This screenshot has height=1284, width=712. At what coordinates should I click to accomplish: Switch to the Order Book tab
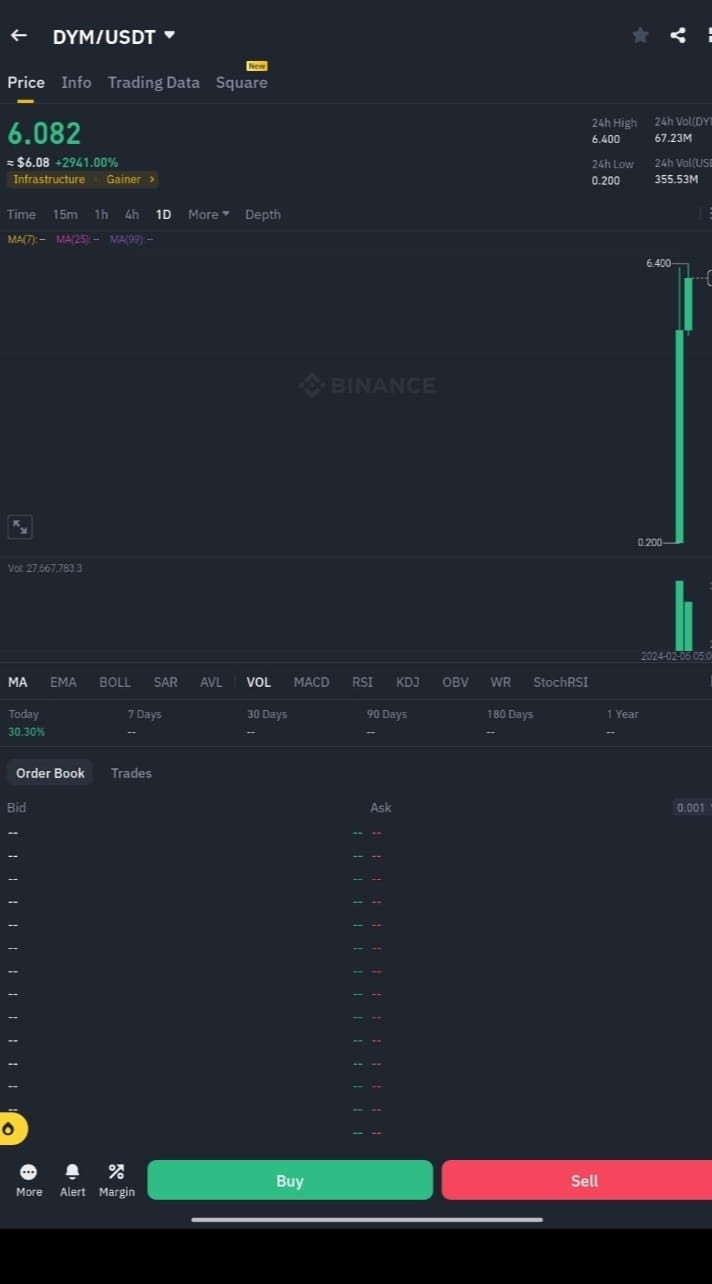click(x=50, y=773)
